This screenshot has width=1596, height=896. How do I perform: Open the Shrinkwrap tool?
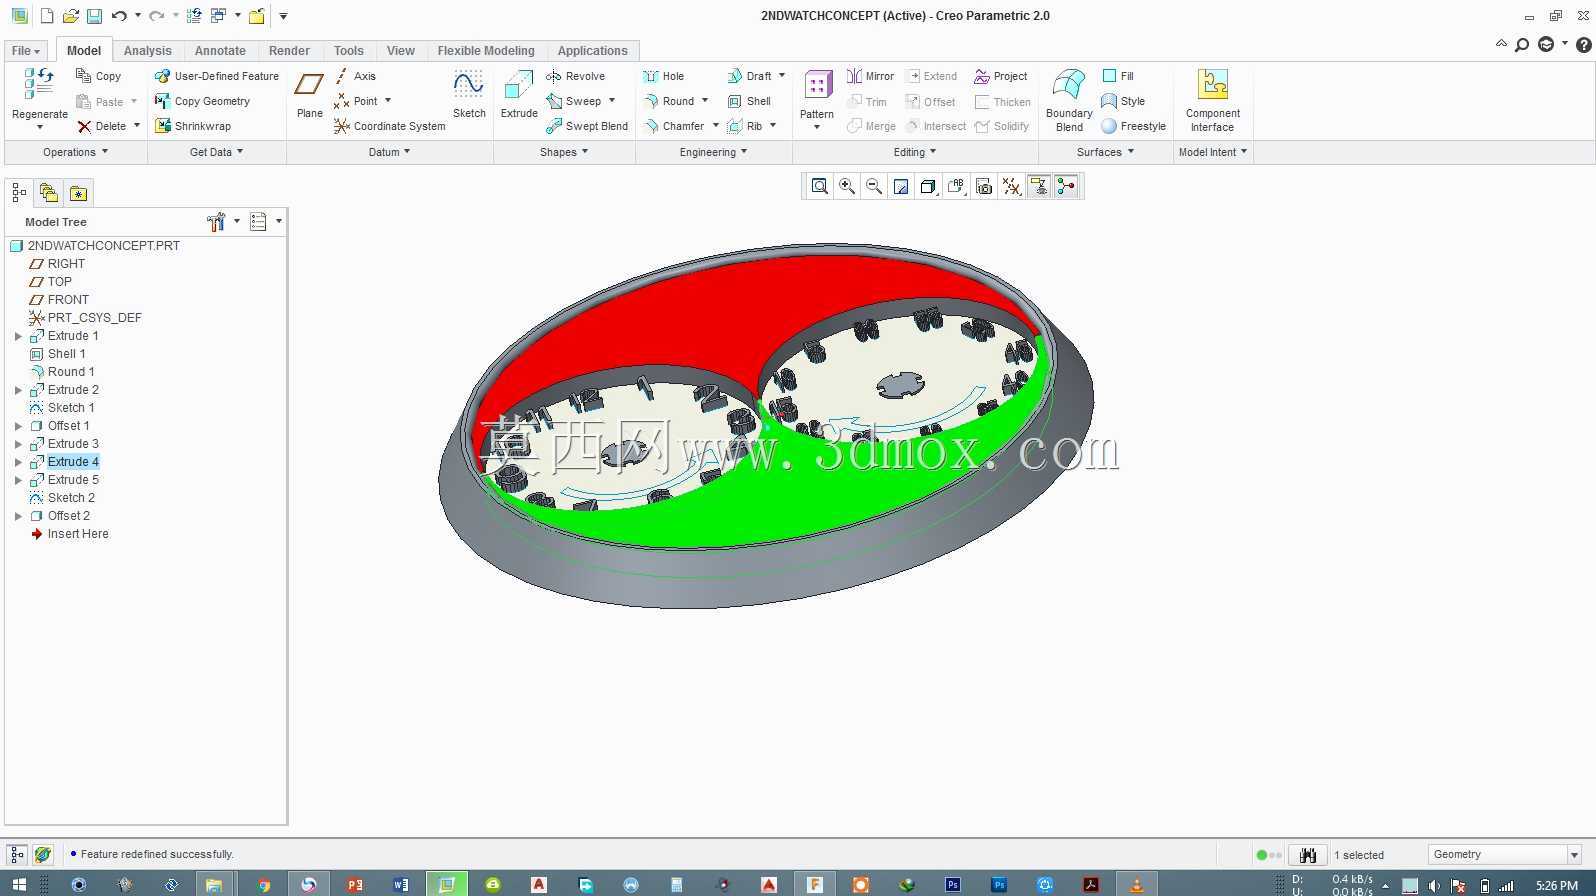pos(192,126)
